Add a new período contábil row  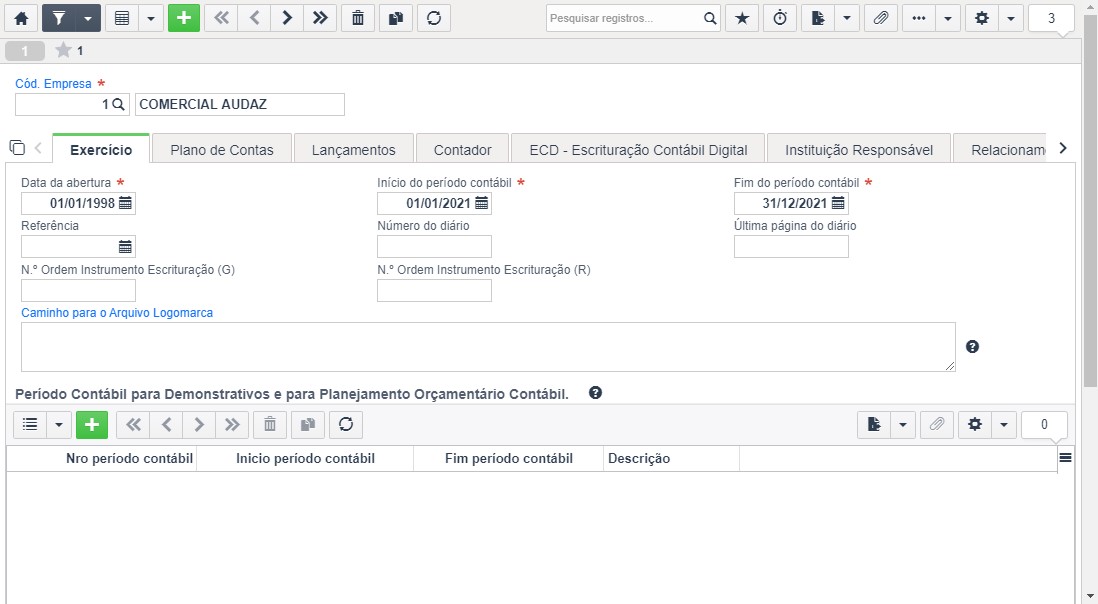click(92, 424)
